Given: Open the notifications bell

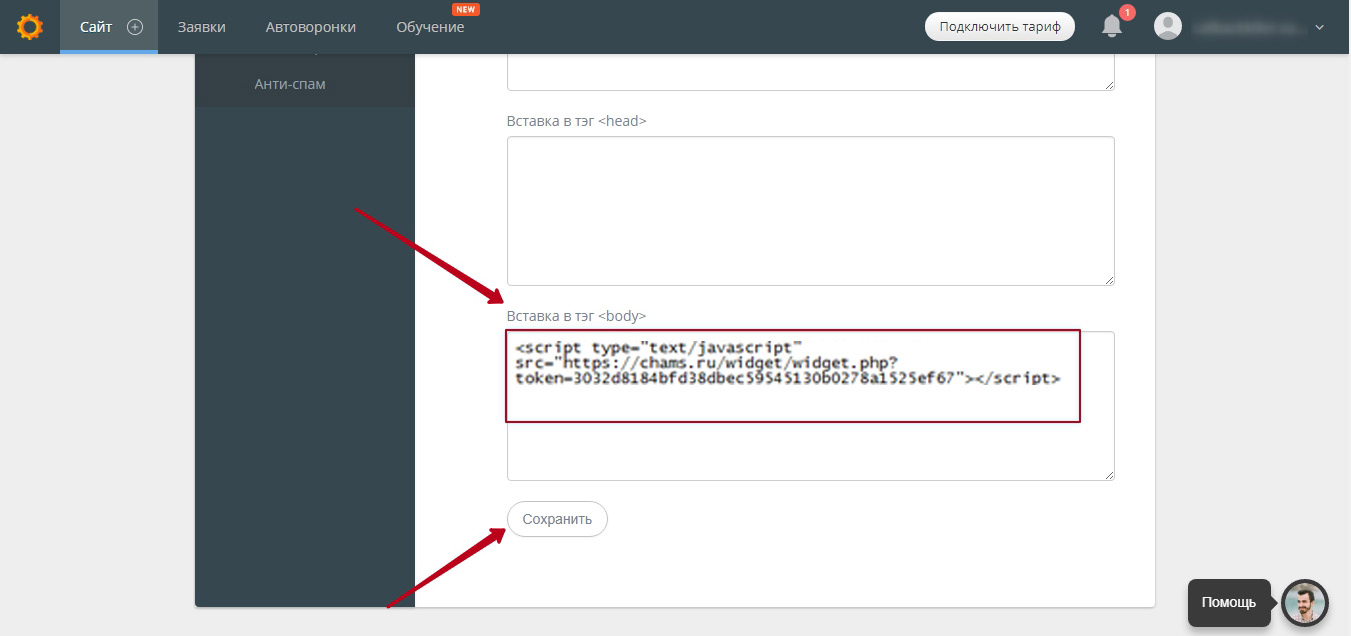Looking at the screenshot, I should coord(1112,27).
